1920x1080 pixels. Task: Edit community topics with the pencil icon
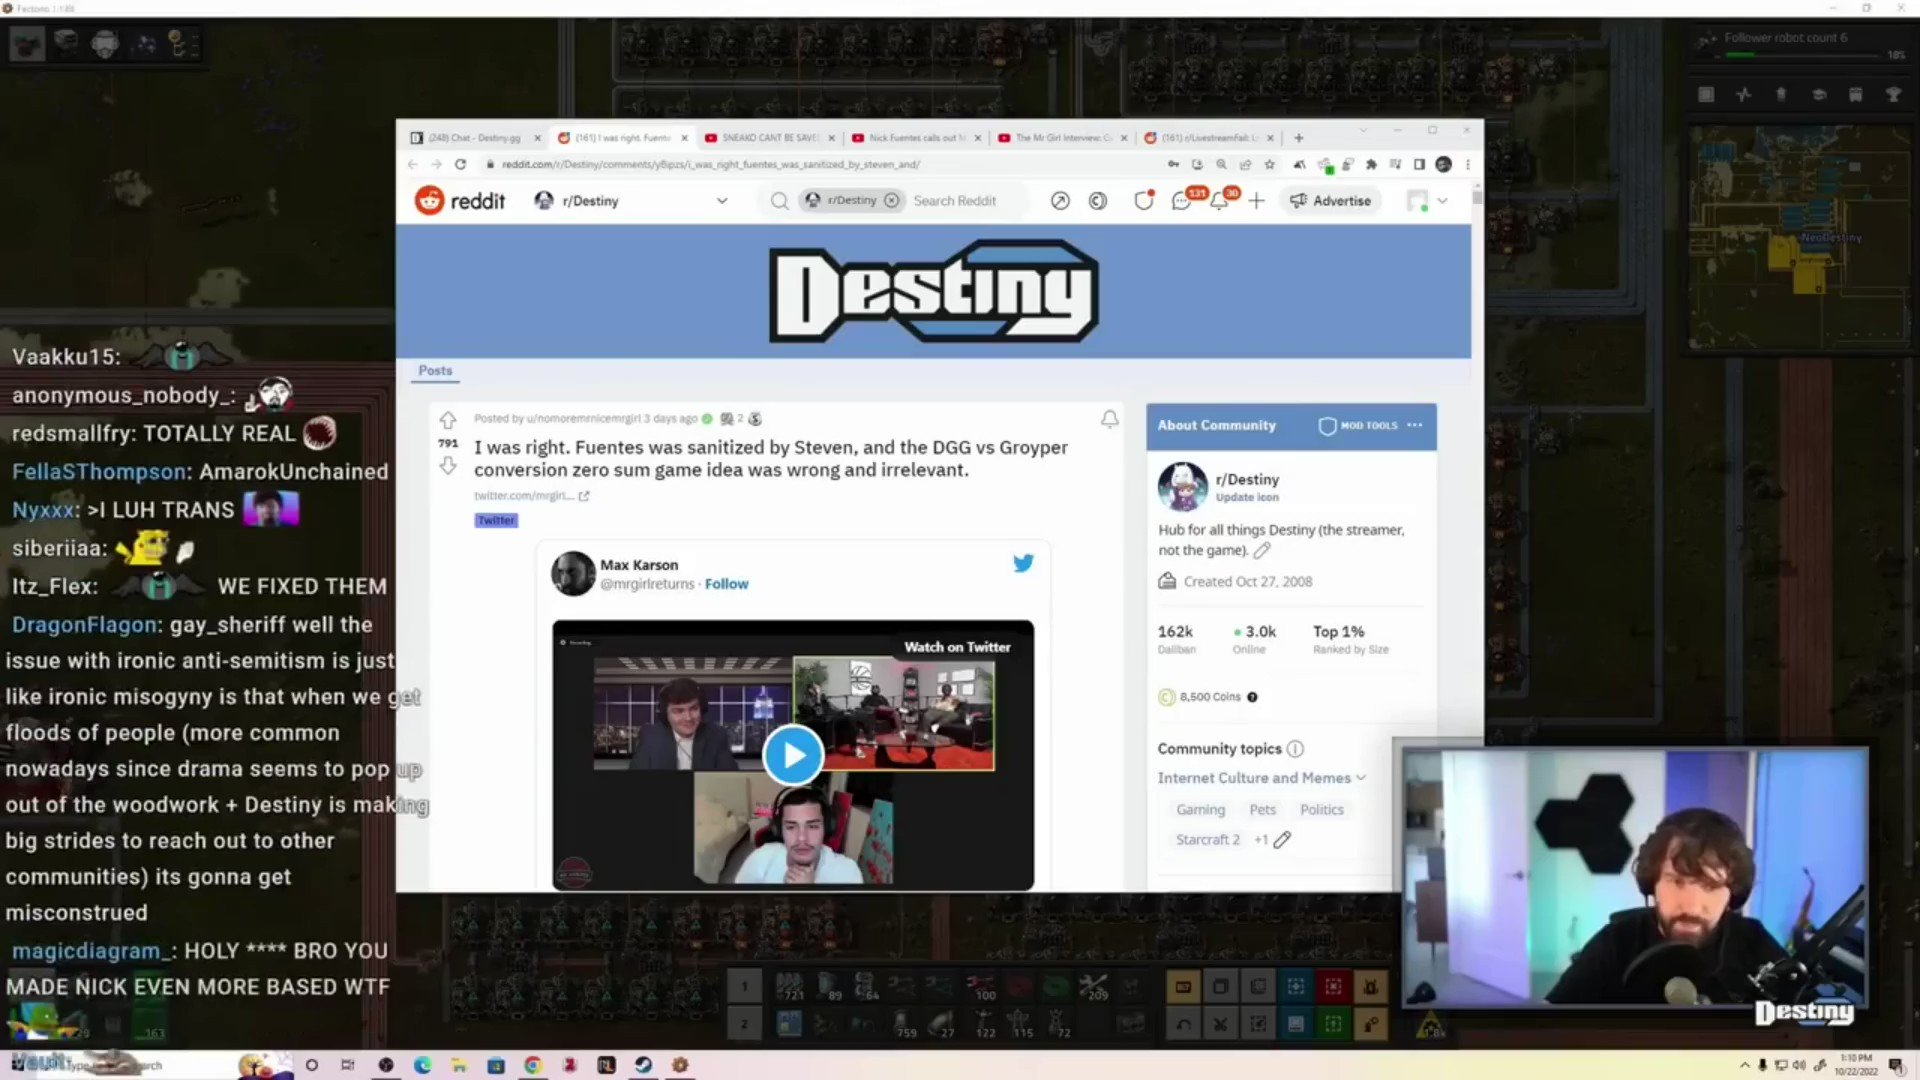[1282, 840]
